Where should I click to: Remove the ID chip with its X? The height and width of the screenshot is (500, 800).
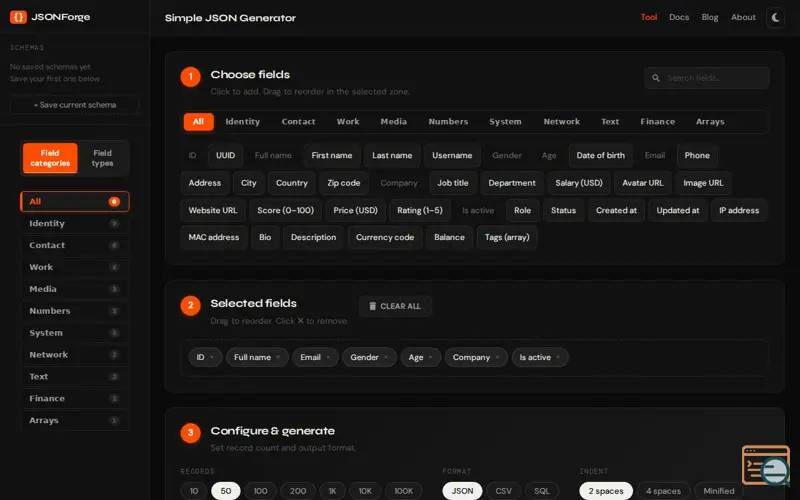[212, 358]
